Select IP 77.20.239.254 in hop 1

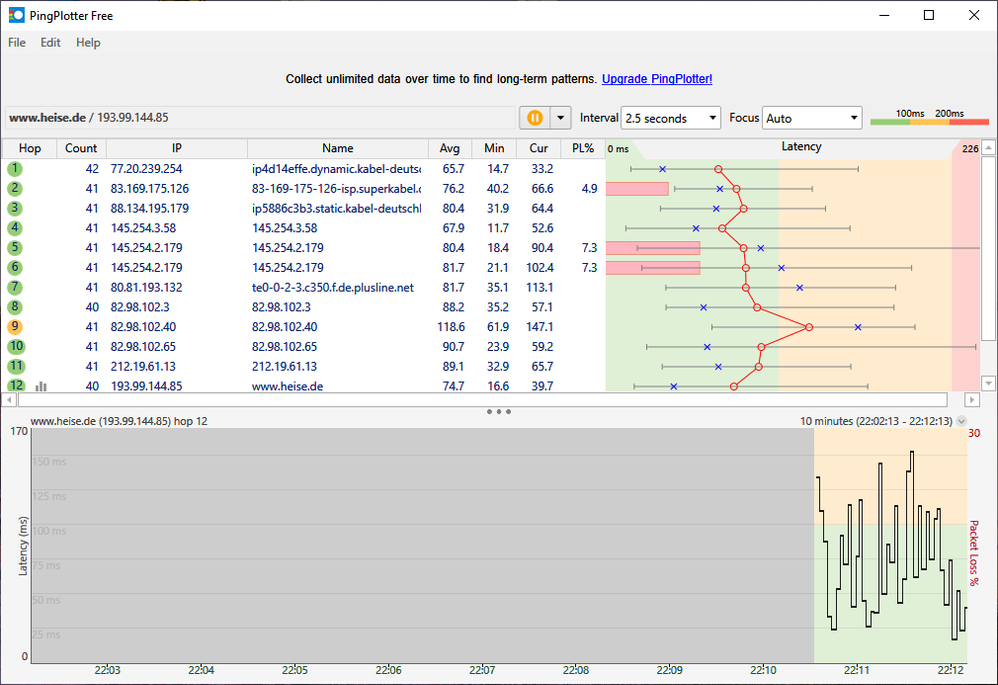click(146, 169)
